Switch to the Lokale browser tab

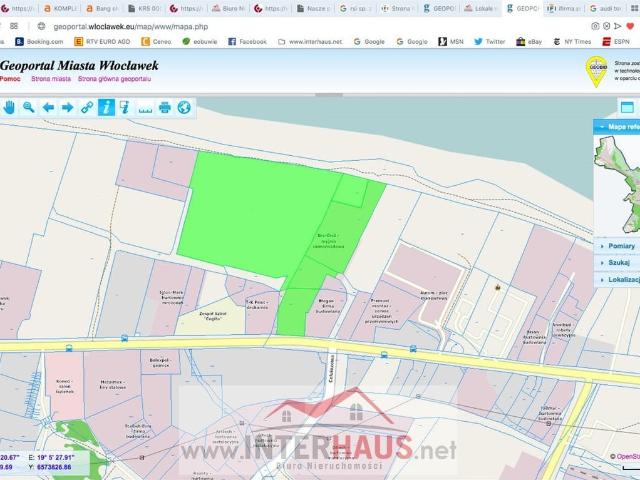click(x=481, y=8)
